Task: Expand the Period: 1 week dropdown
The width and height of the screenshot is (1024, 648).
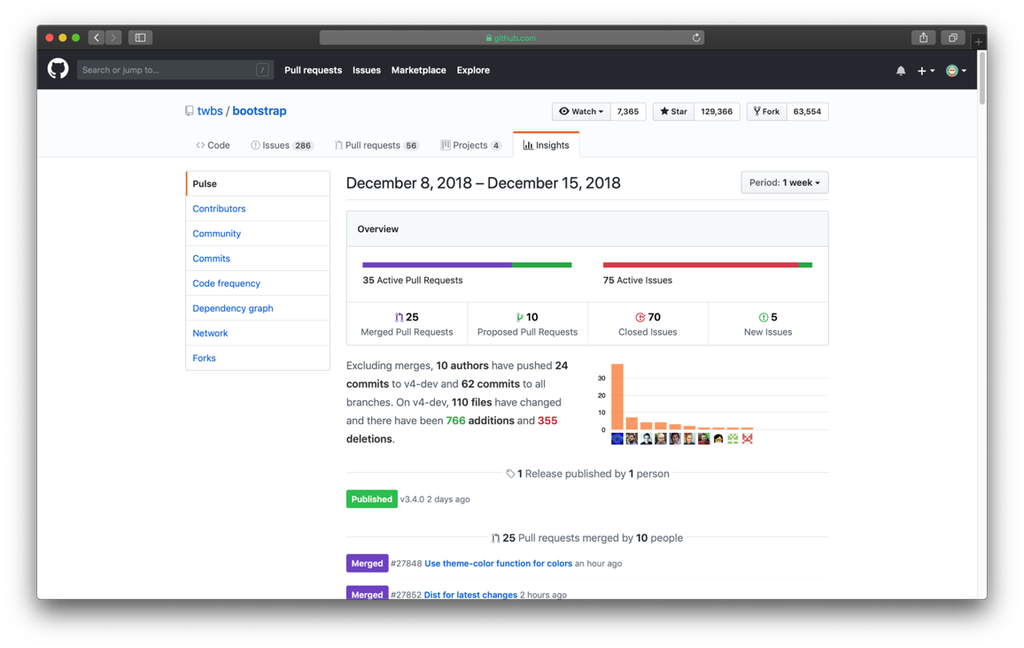Action: (784, 182)
